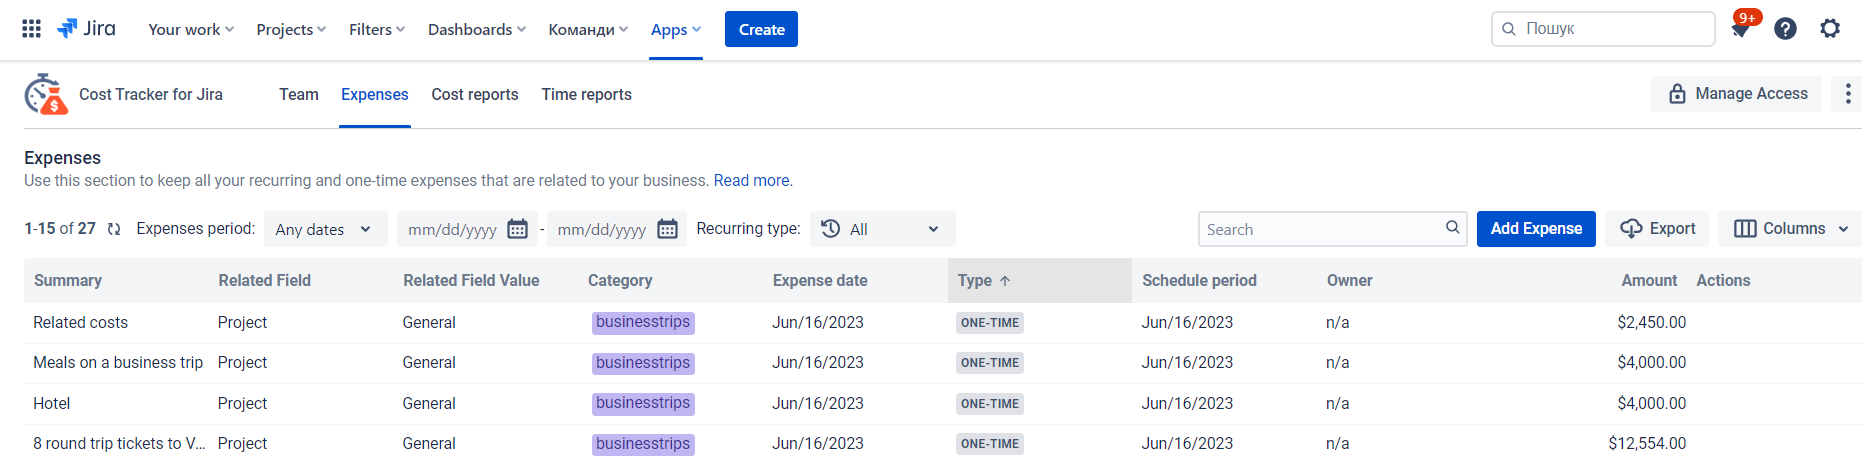This screenshot has height=461, width=1862.
Task: Open the Apps dropdown
Action: point(676,30)
